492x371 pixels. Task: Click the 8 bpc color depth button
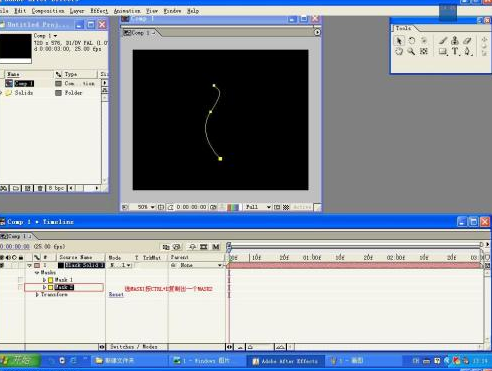click(56, 188)
